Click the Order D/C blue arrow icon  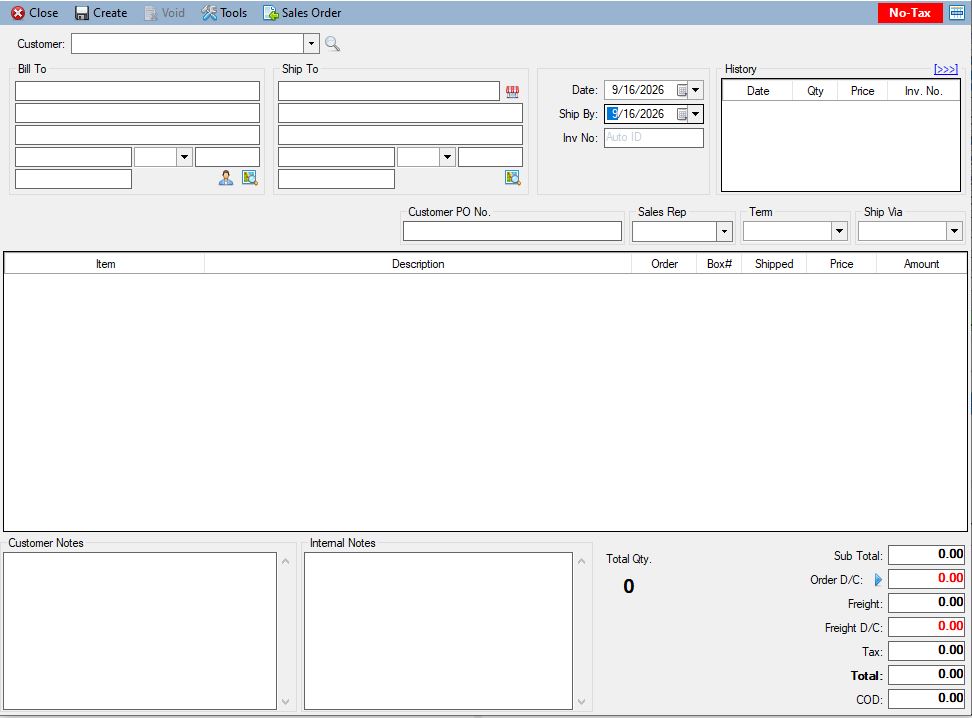[878, 580]
